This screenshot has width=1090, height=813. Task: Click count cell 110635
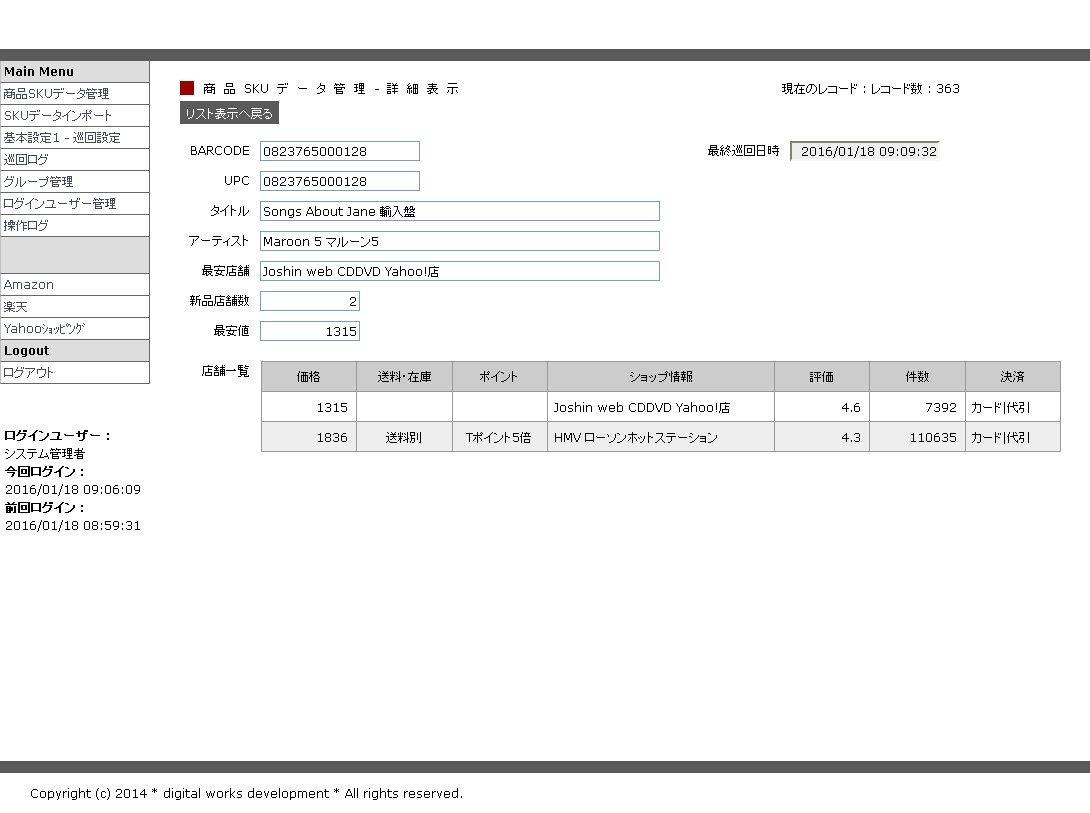[x=918, y=437]
